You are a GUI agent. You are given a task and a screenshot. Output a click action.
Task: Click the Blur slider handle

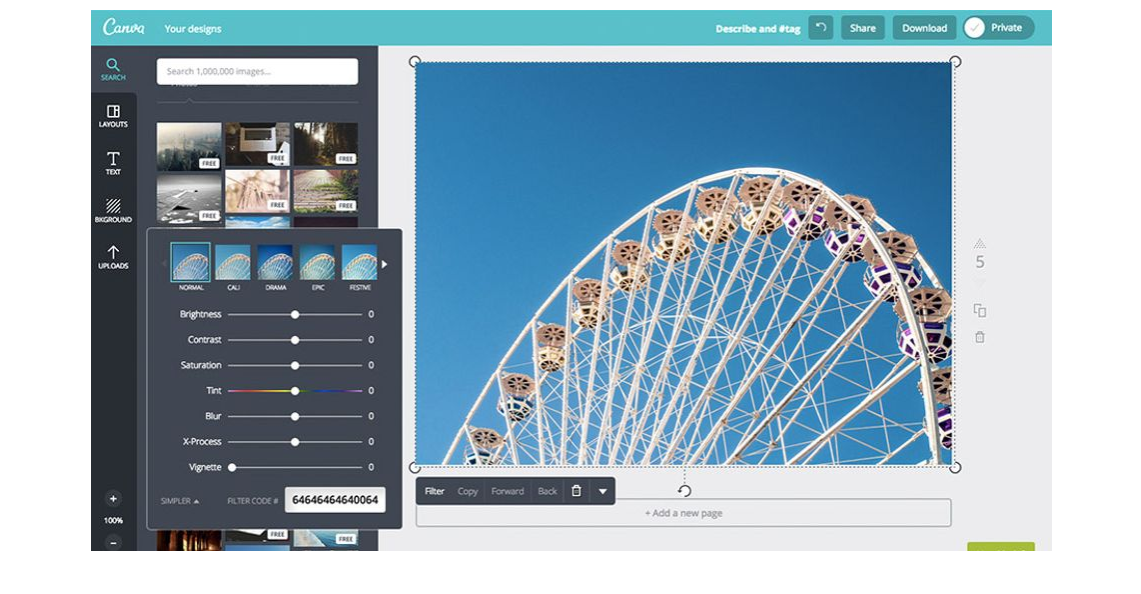[295, 416]
